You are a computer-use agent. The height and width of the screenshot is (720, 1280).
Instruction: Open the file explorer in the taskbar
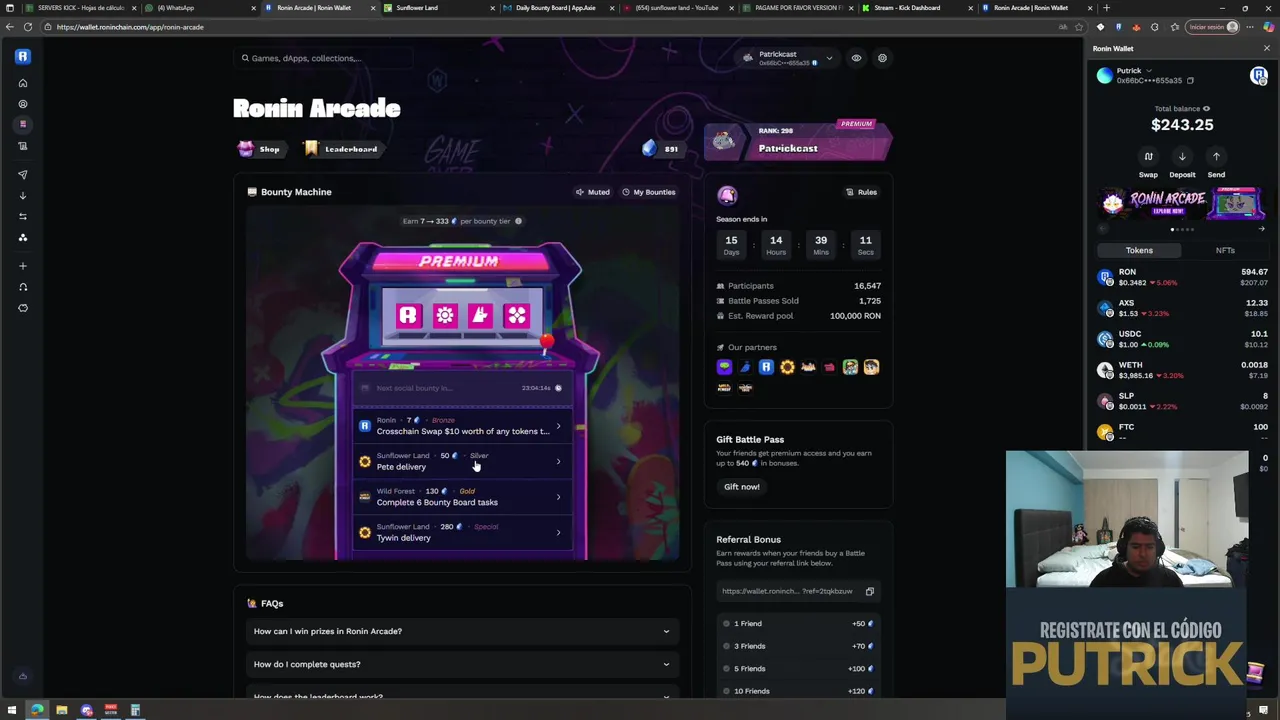[62, 710]
